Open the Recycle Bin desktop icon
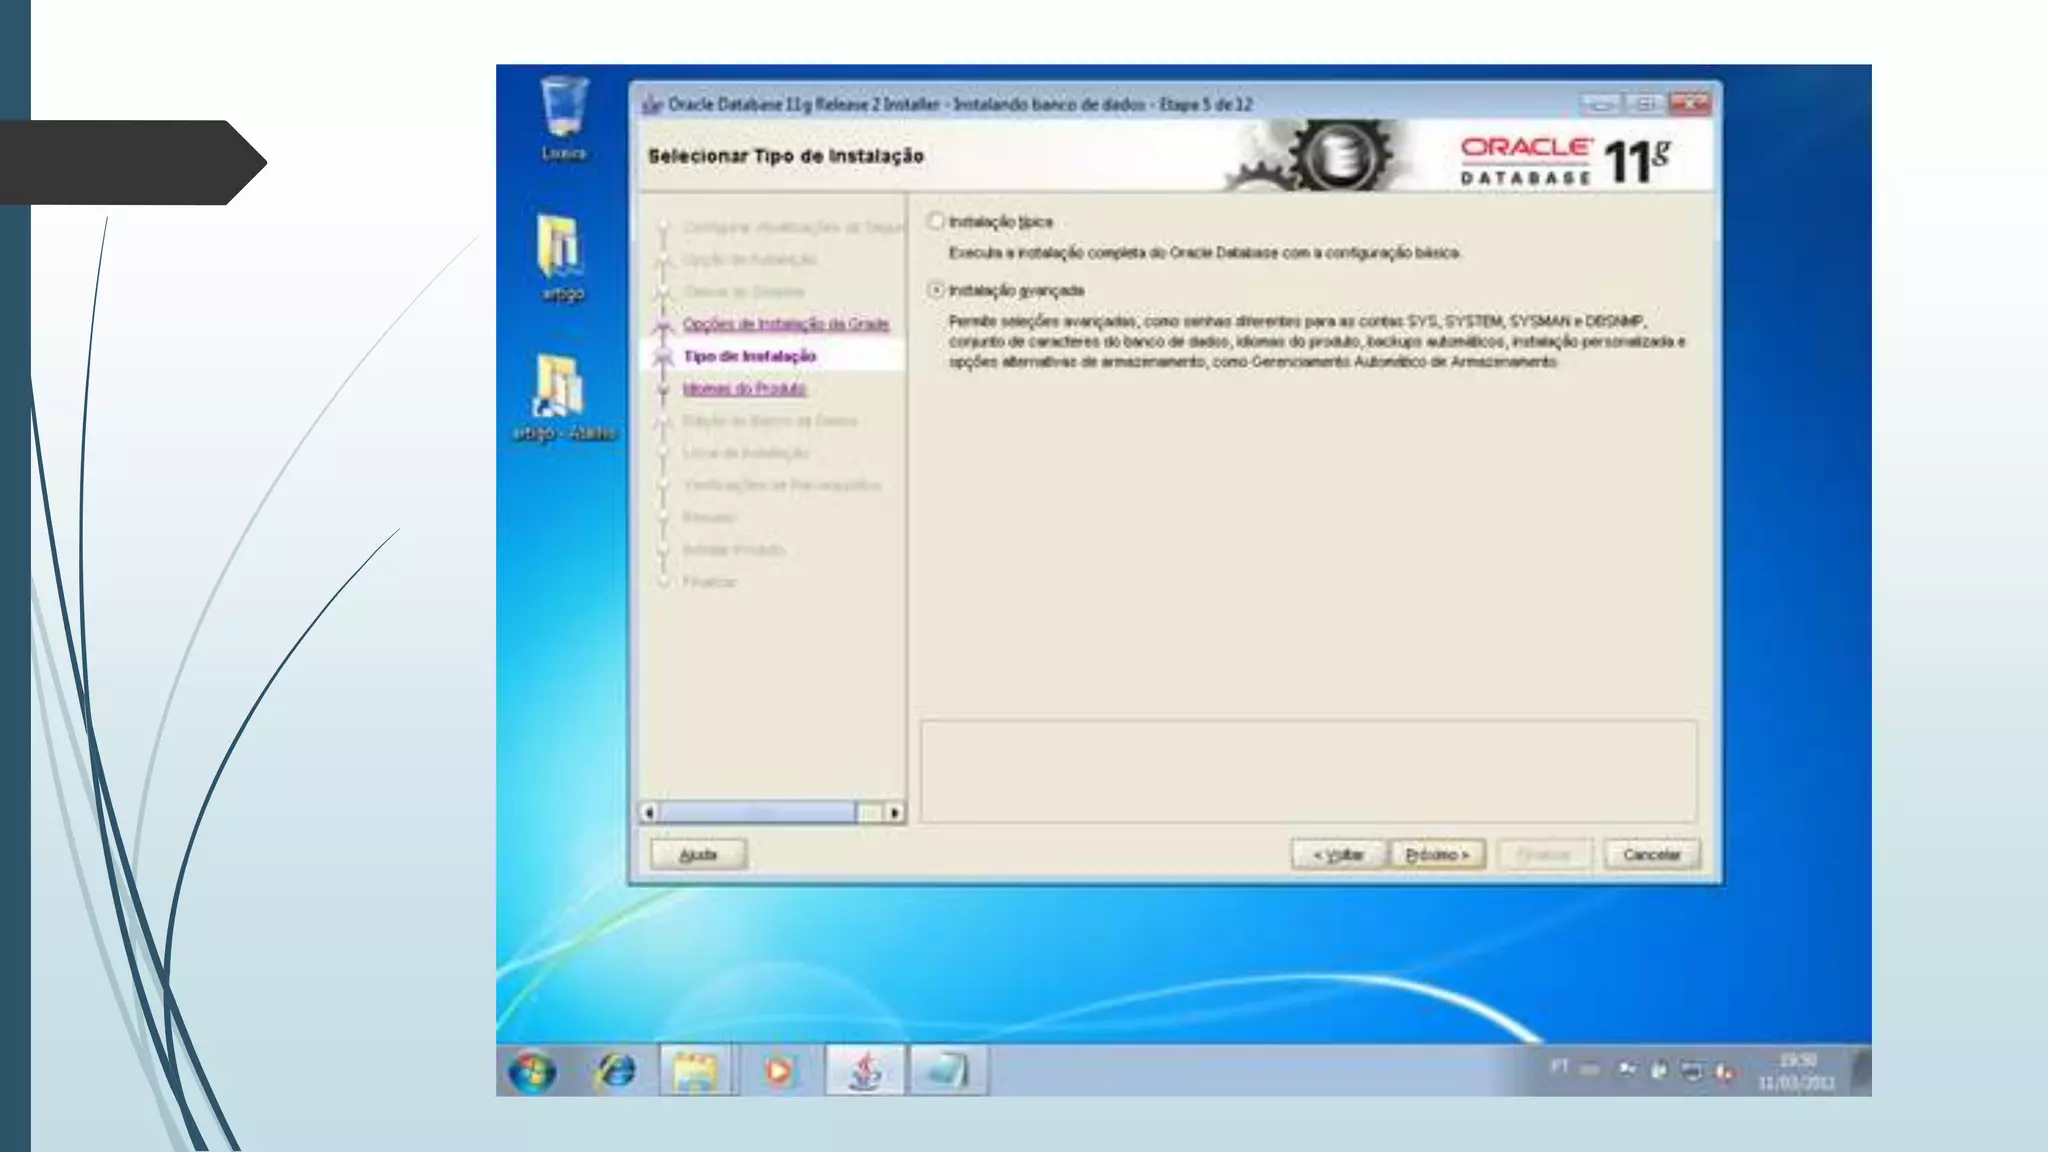Image resolution: width=2048 pixels, height=1152 pixels. coord(563,110)
